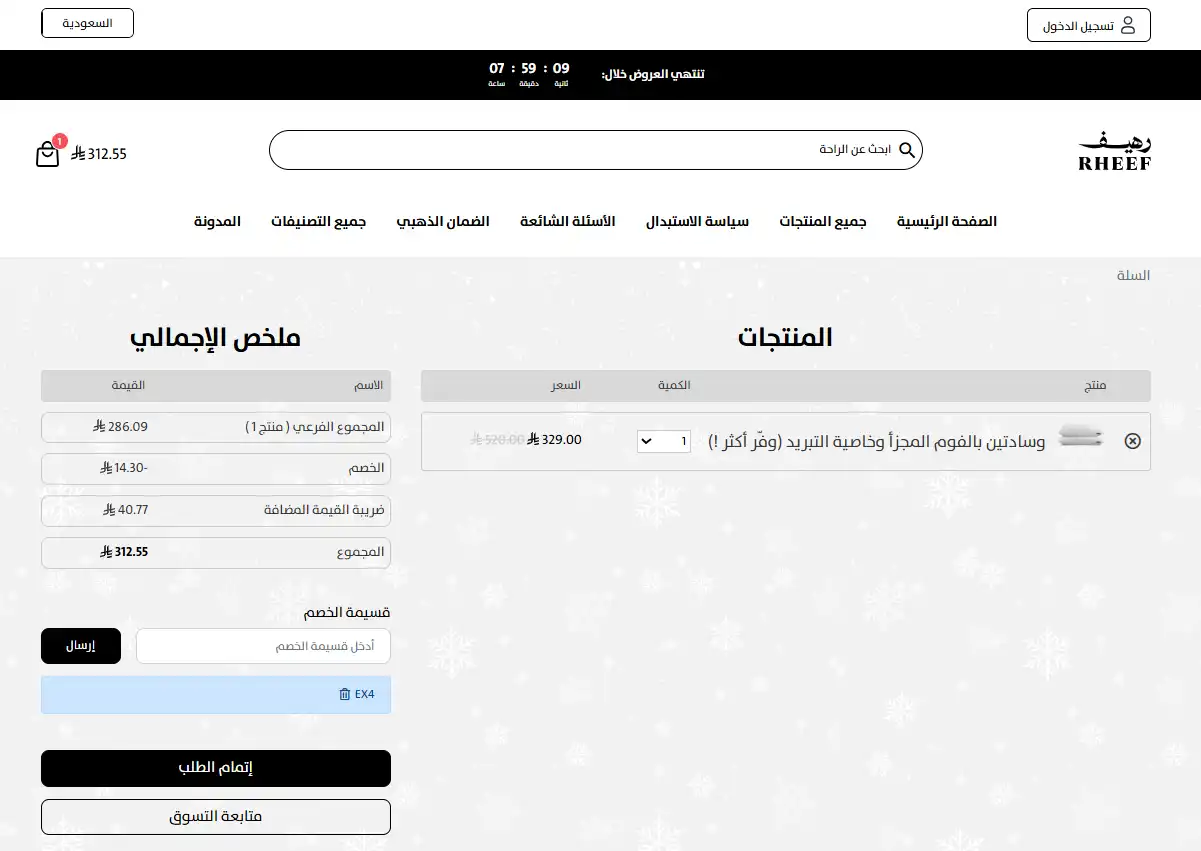Open the pillows product thumbnail
The image size is (1201, 851).
1081,437
